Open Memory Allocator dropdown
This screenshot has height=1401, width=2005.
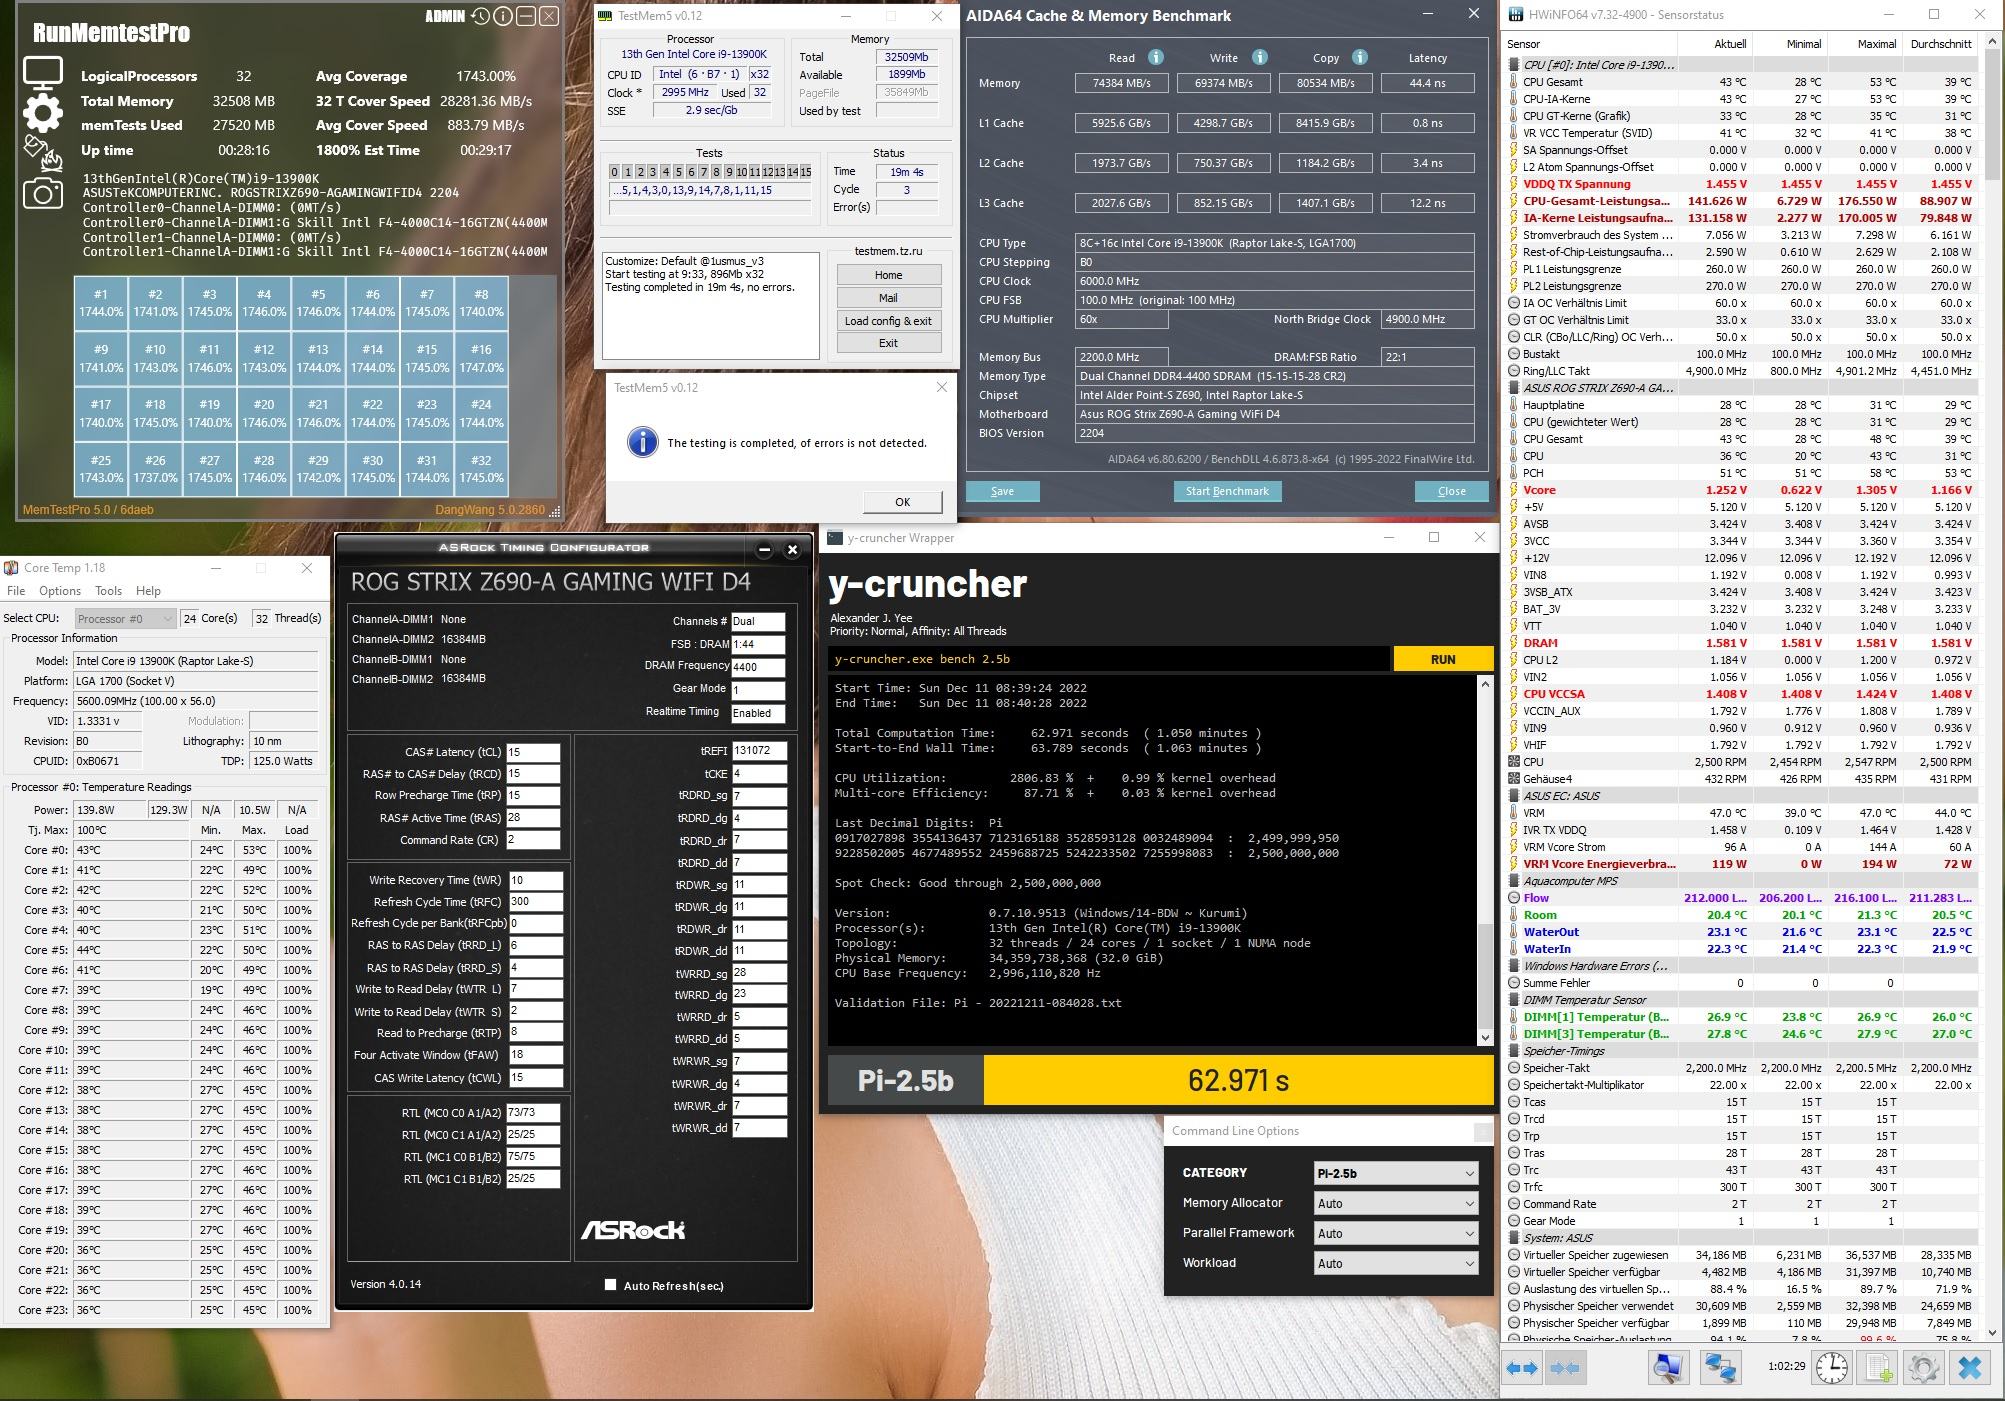tap(1395, 1203)
